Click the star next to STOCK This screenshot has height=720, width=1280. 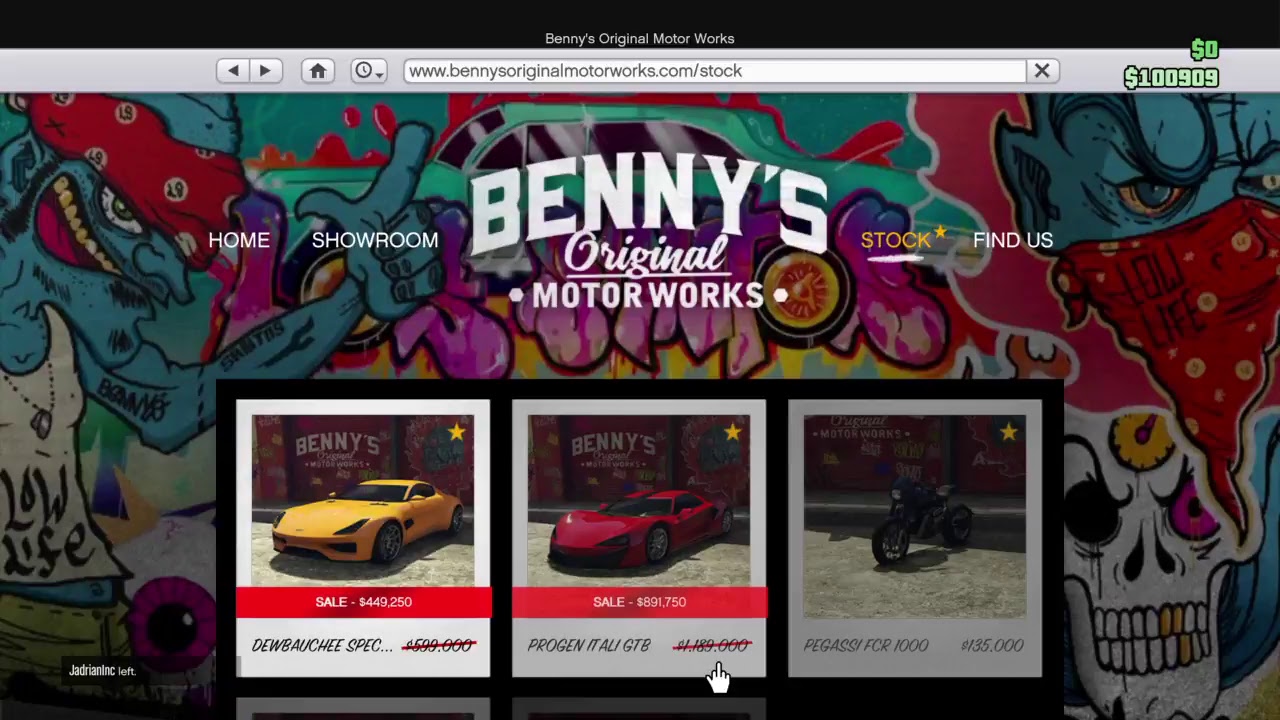940,232
